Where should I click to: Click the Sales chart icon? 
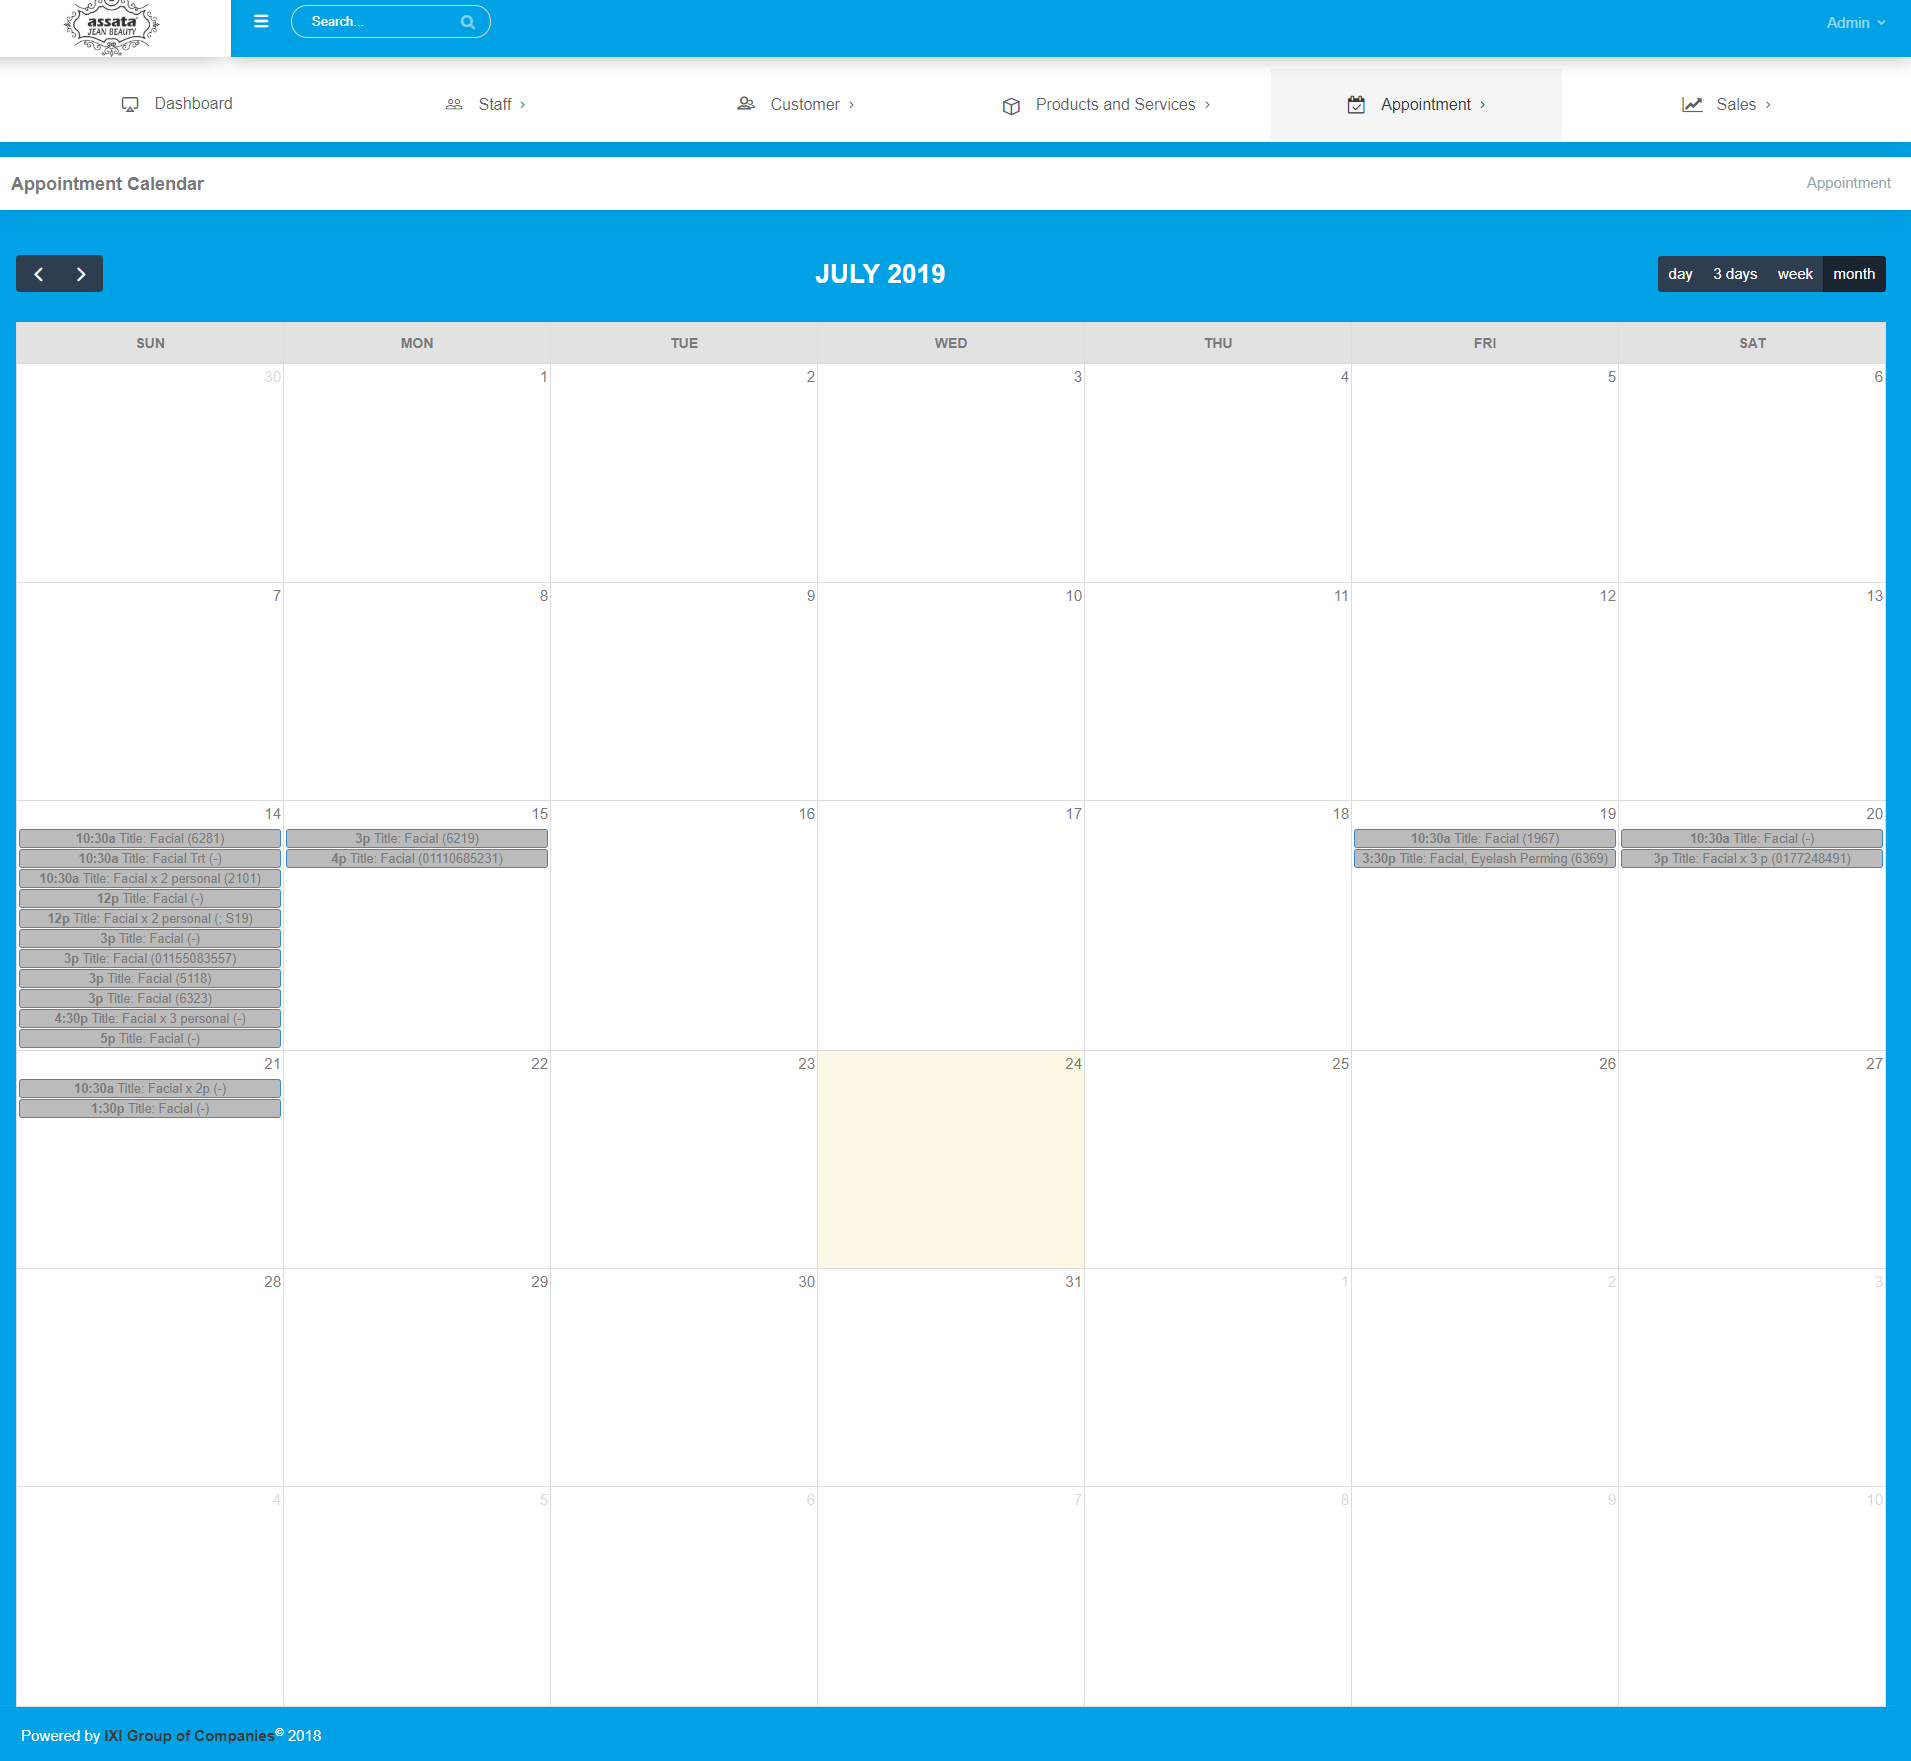[x=1692, y=105]
